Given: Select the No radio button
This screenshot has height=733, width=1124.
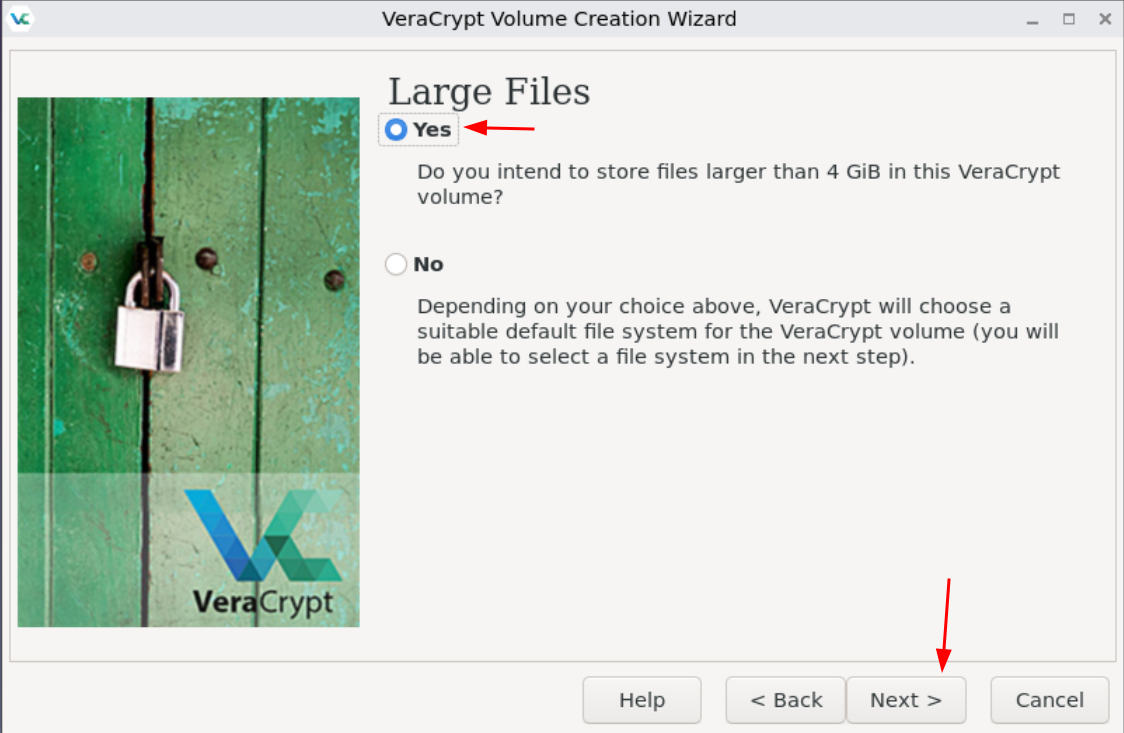Looking at the screenshot, I should (x=396, y=264).
